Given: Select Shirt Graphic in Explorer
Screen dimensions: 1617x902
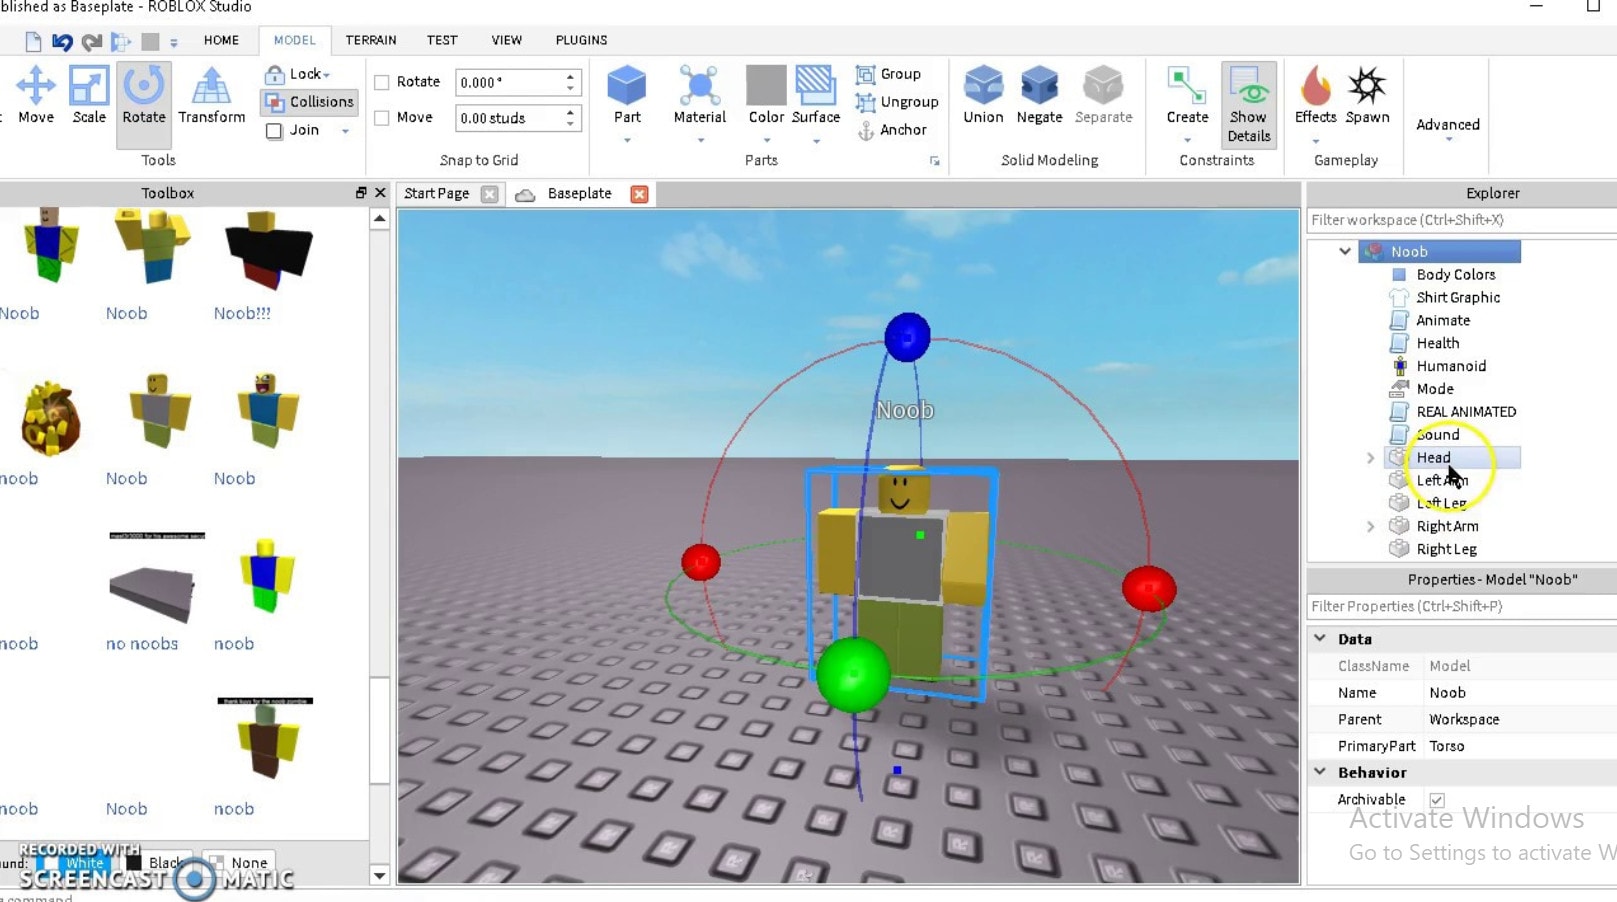Looking at the screenshot, I should coord(1458,297).
